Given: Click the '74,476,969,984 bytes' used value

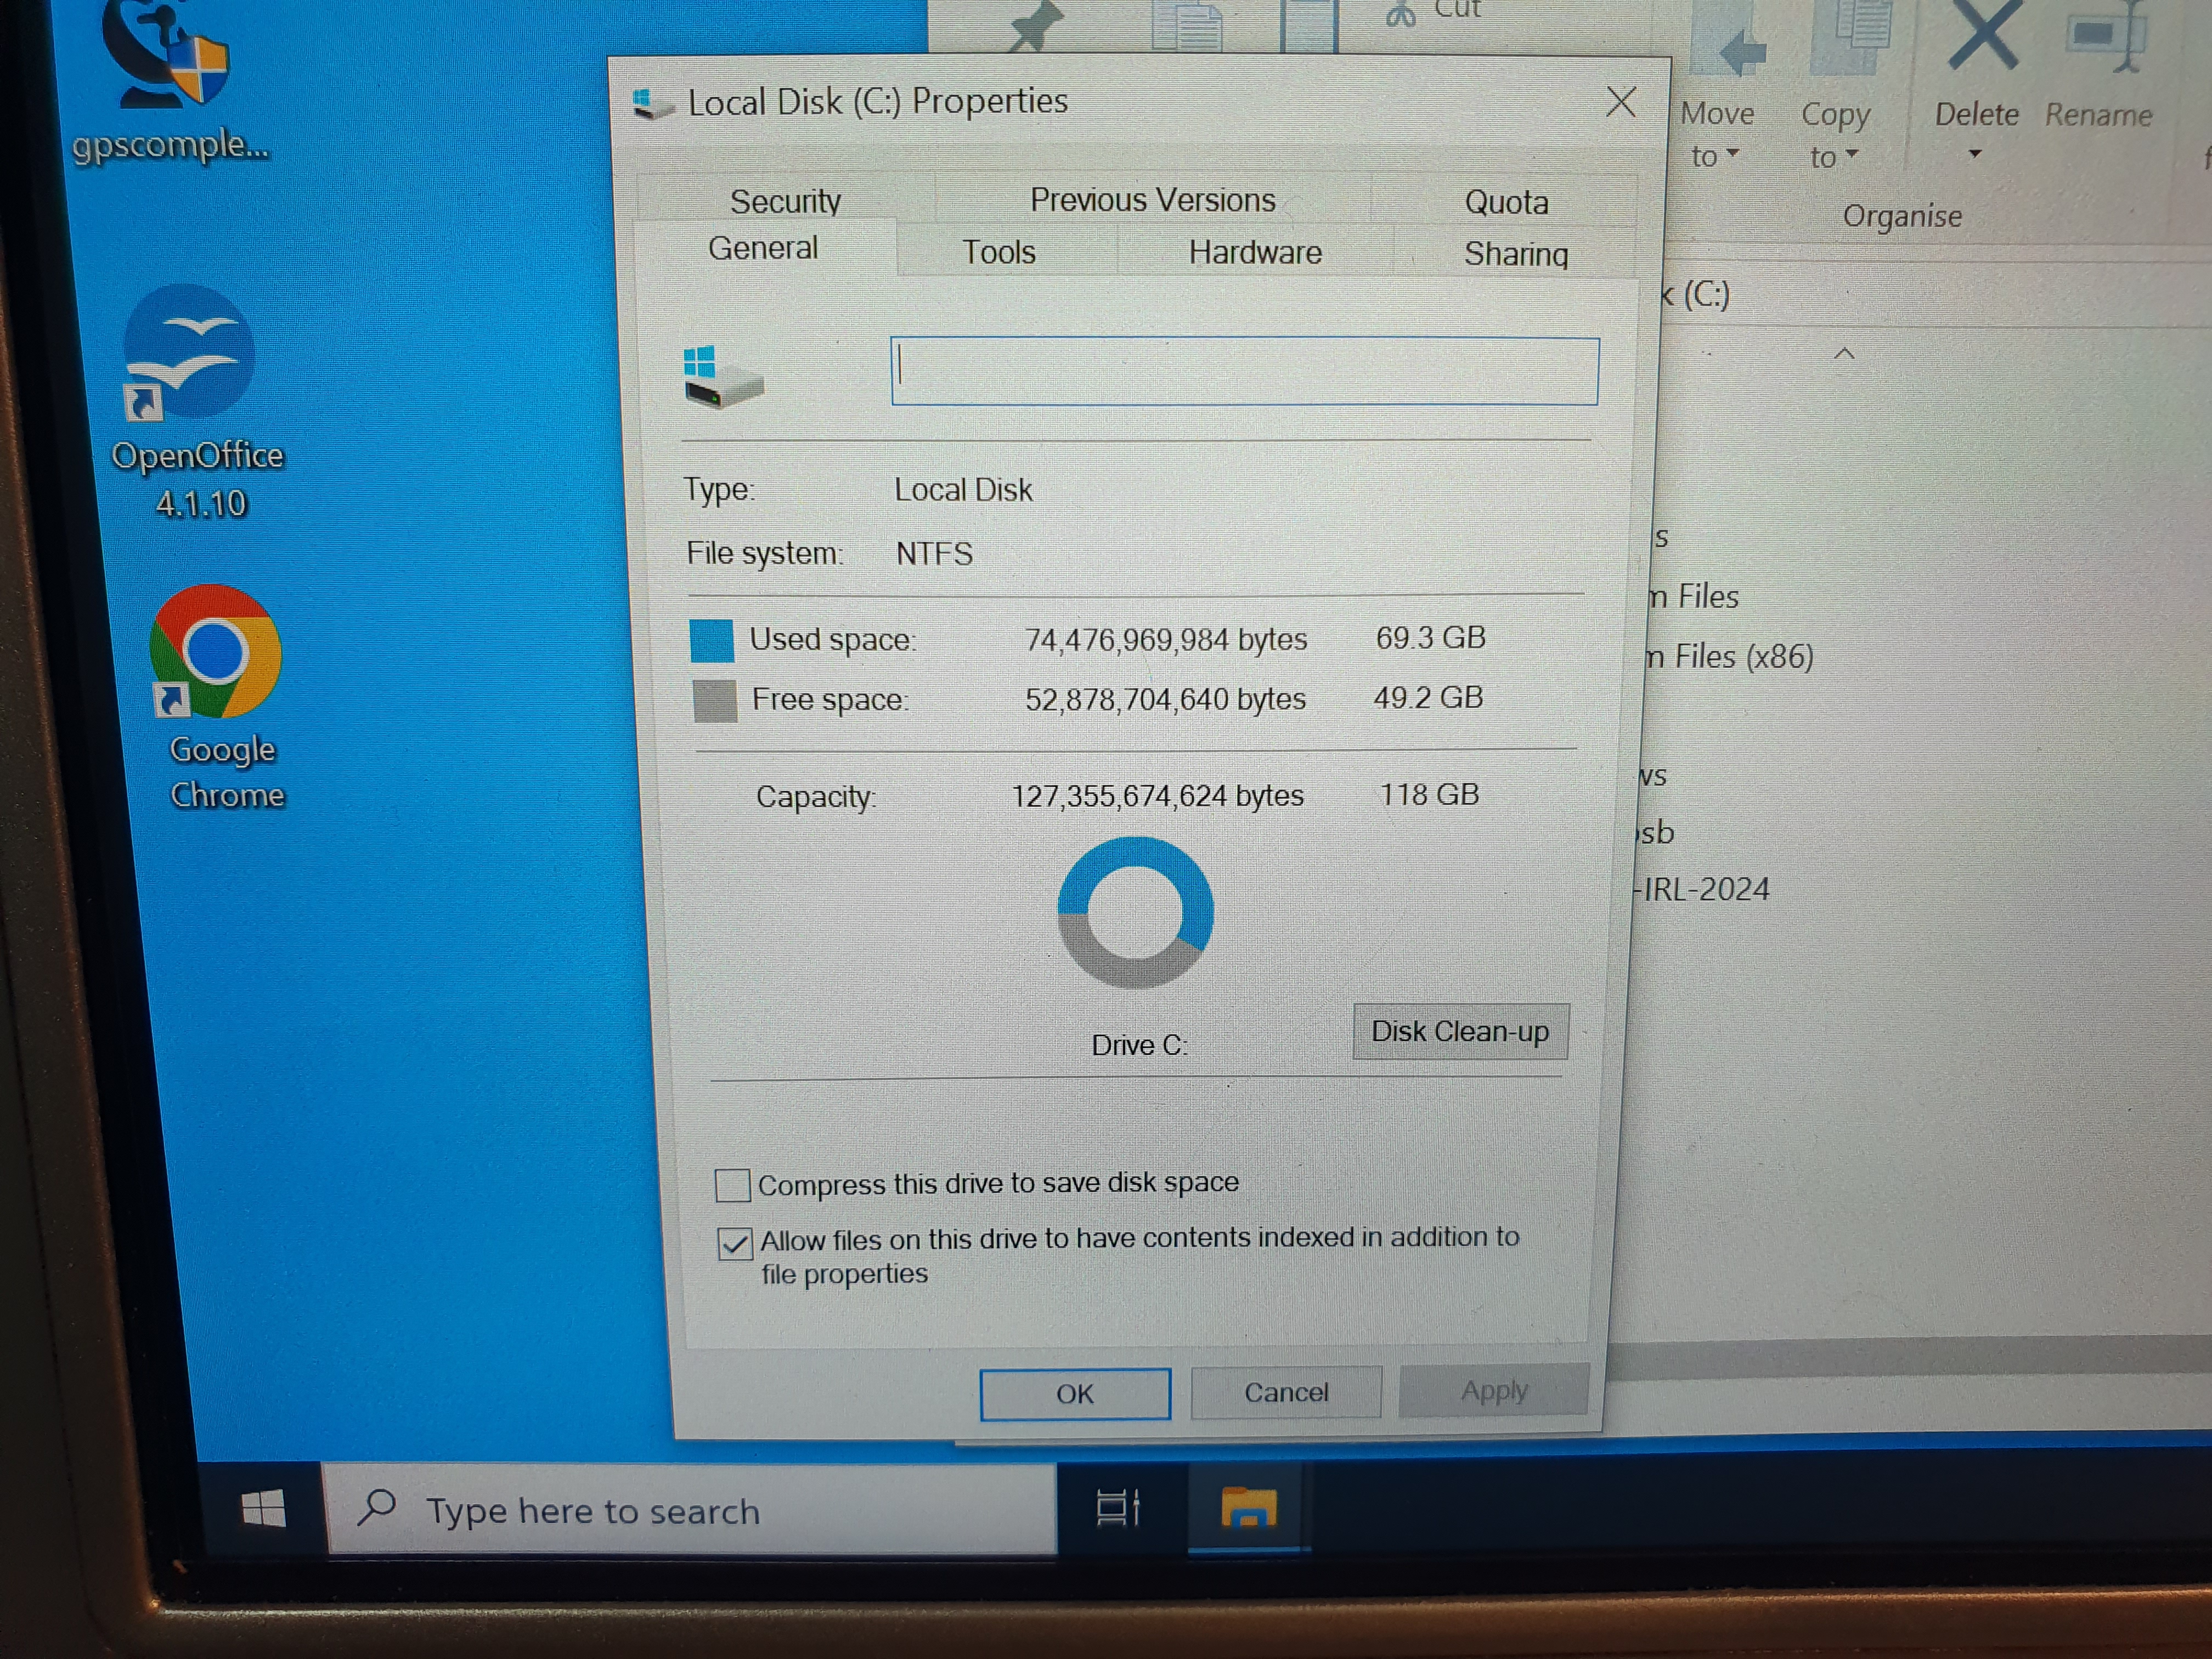Looking at the screenshot, I should tap(1166, 639).
